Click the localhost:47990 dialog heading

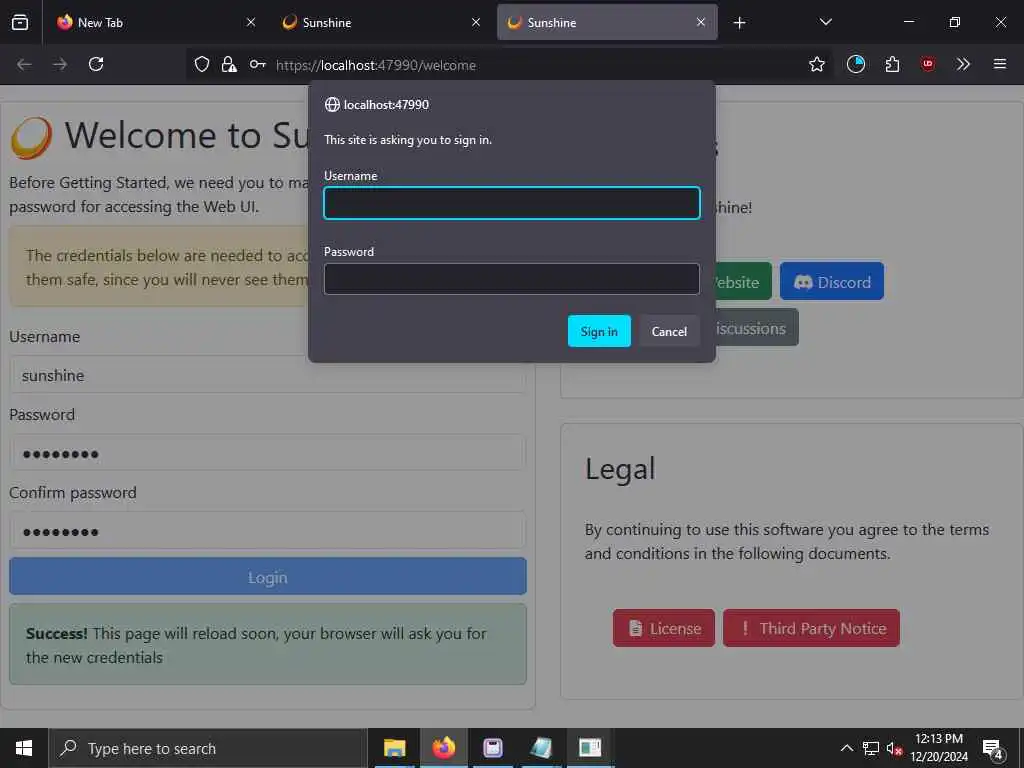(386, 104)
